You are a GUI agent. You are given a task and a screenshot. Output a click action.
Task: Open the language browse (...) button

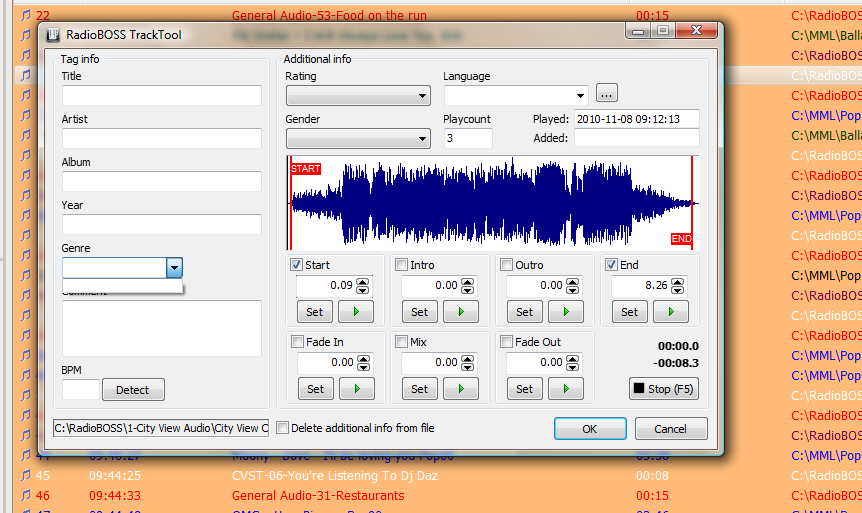606,93
